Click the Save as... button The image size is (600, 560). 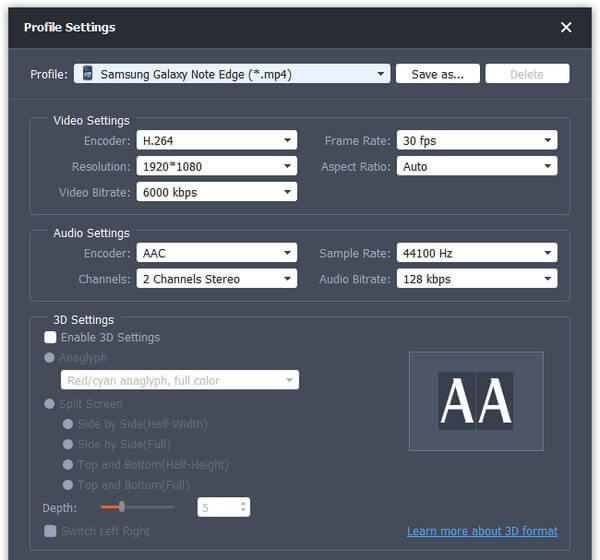click(x=438, y=74)
